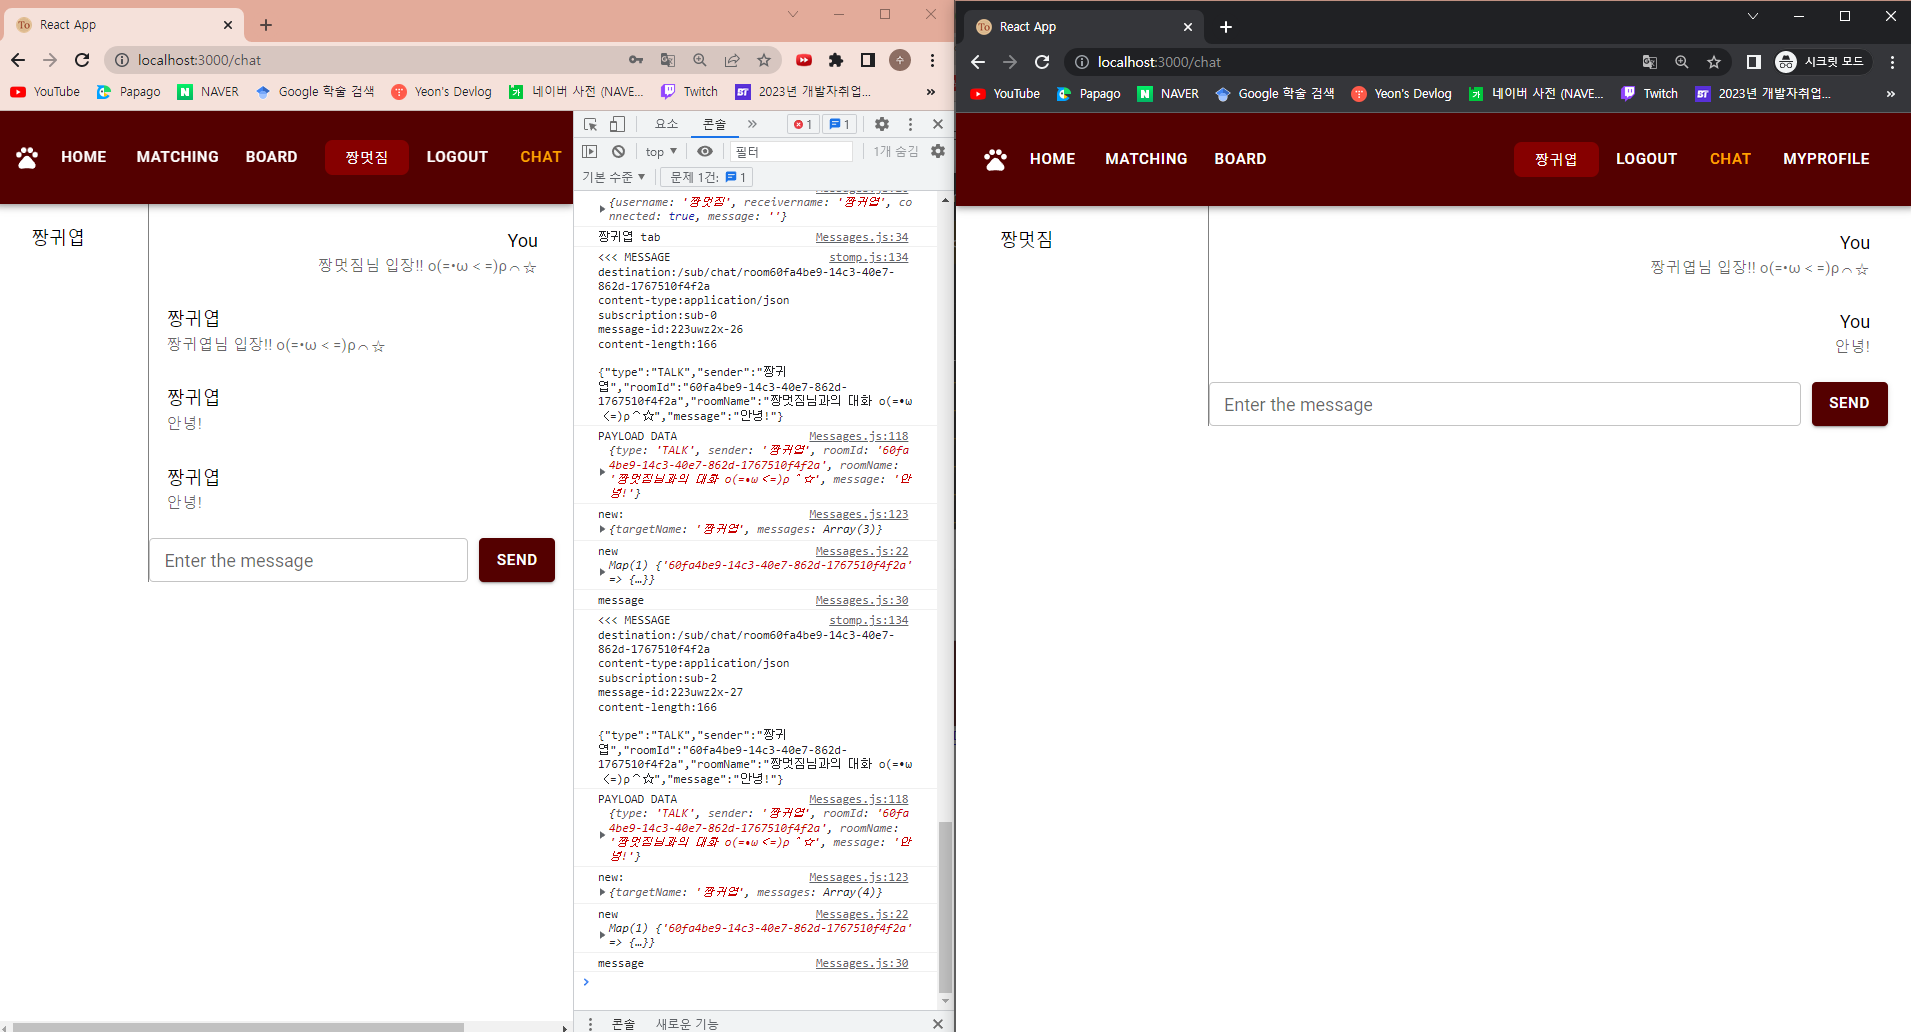Toggle the console sidebar panel
The image size is (1911, 1032).
tap(590, 151)
